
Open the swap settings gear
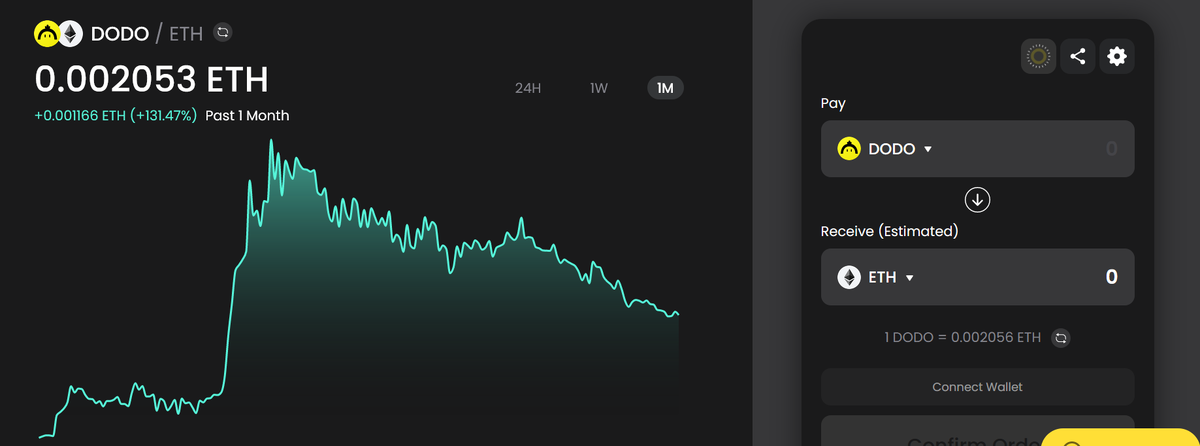click(x=1117, y=57)
